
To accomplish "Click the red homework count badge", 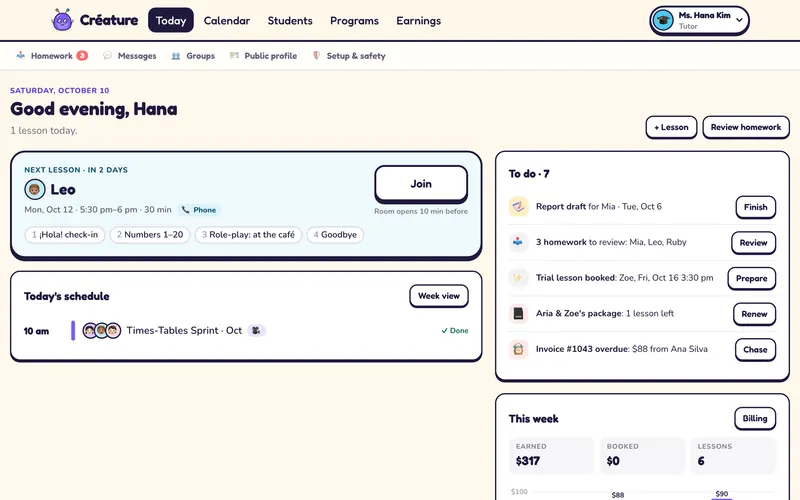I will click(x=82, y=56).
